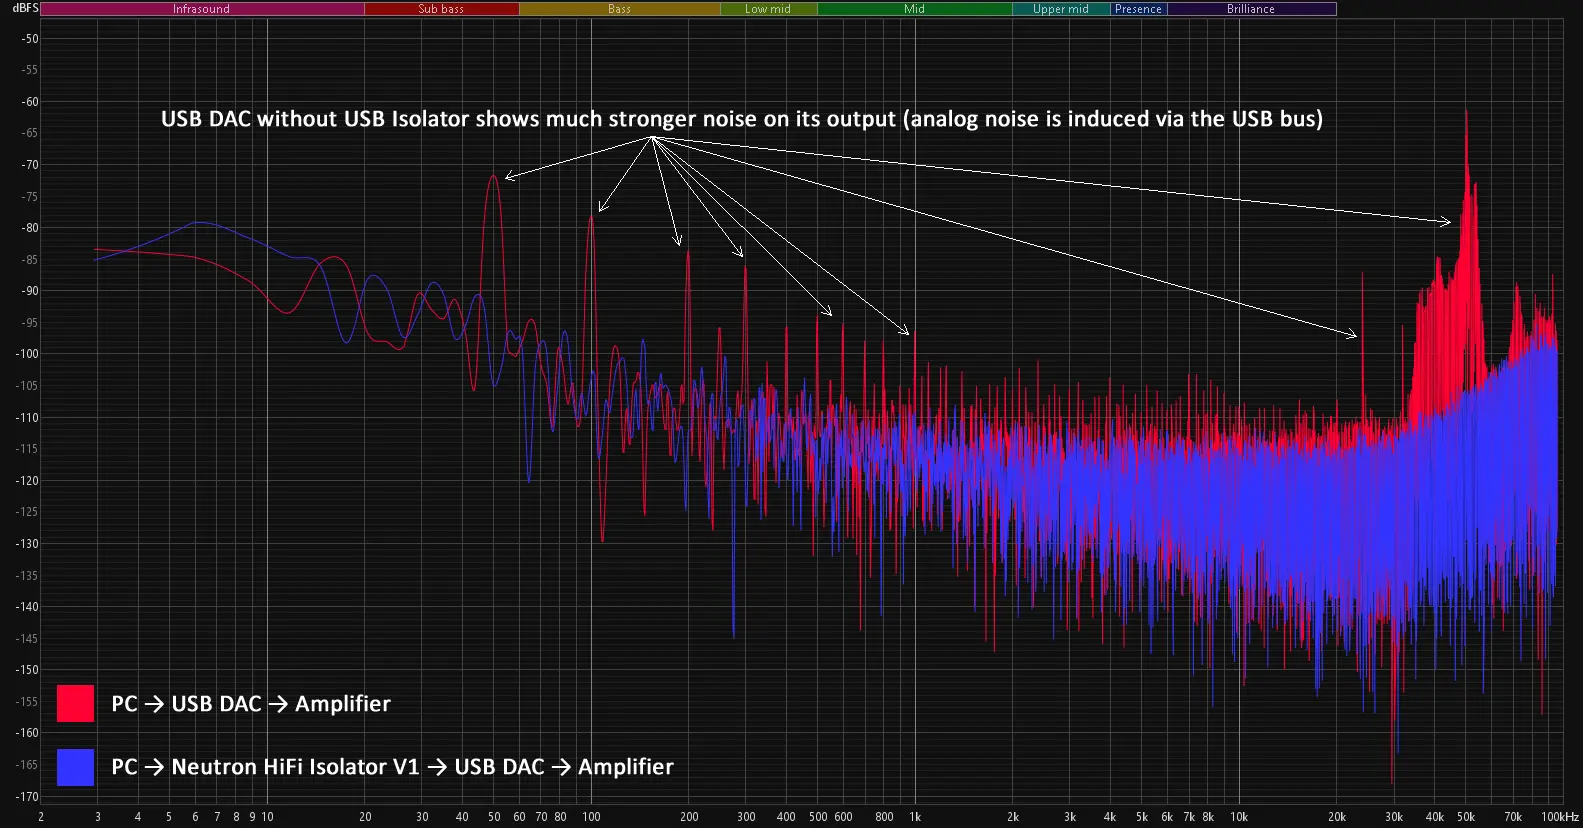Image resolution: width=1583 pixels, height=828 pixels.
Task: Click the Upper mid band header
Action: (1060, 9)
